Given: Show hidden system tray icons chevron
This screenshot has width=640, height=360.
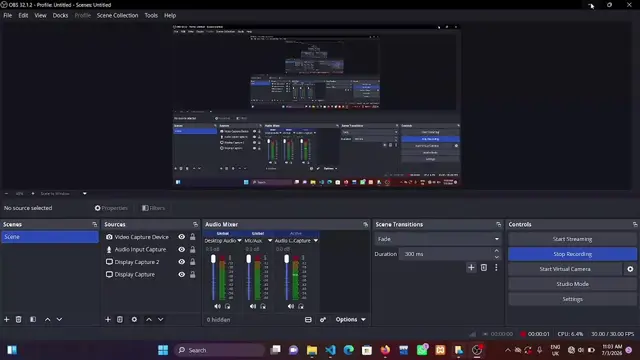Looking at the screenshot, I should pos(508,350).
